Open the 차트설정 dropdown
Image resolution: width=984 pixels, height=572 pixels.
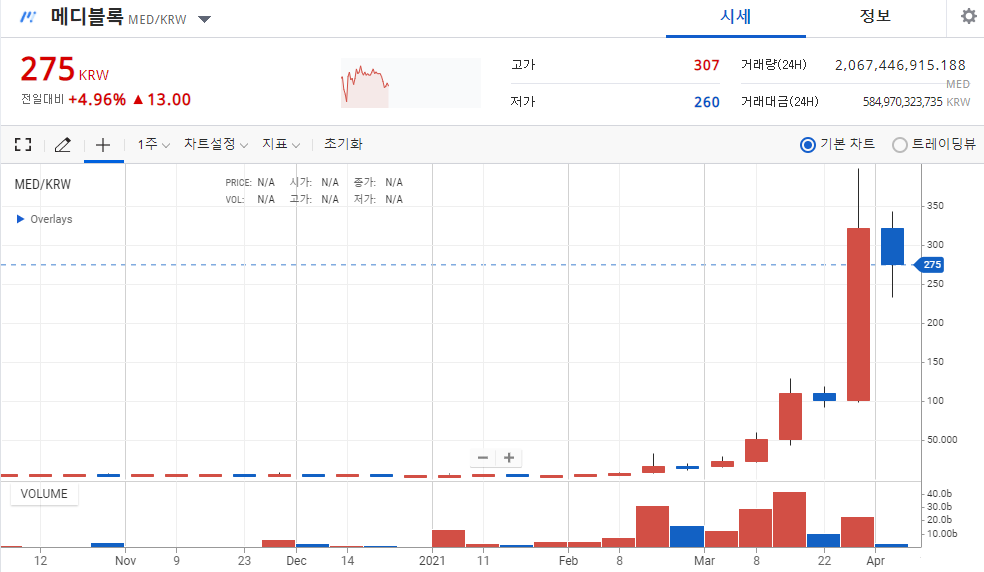(x=216, y=144)
